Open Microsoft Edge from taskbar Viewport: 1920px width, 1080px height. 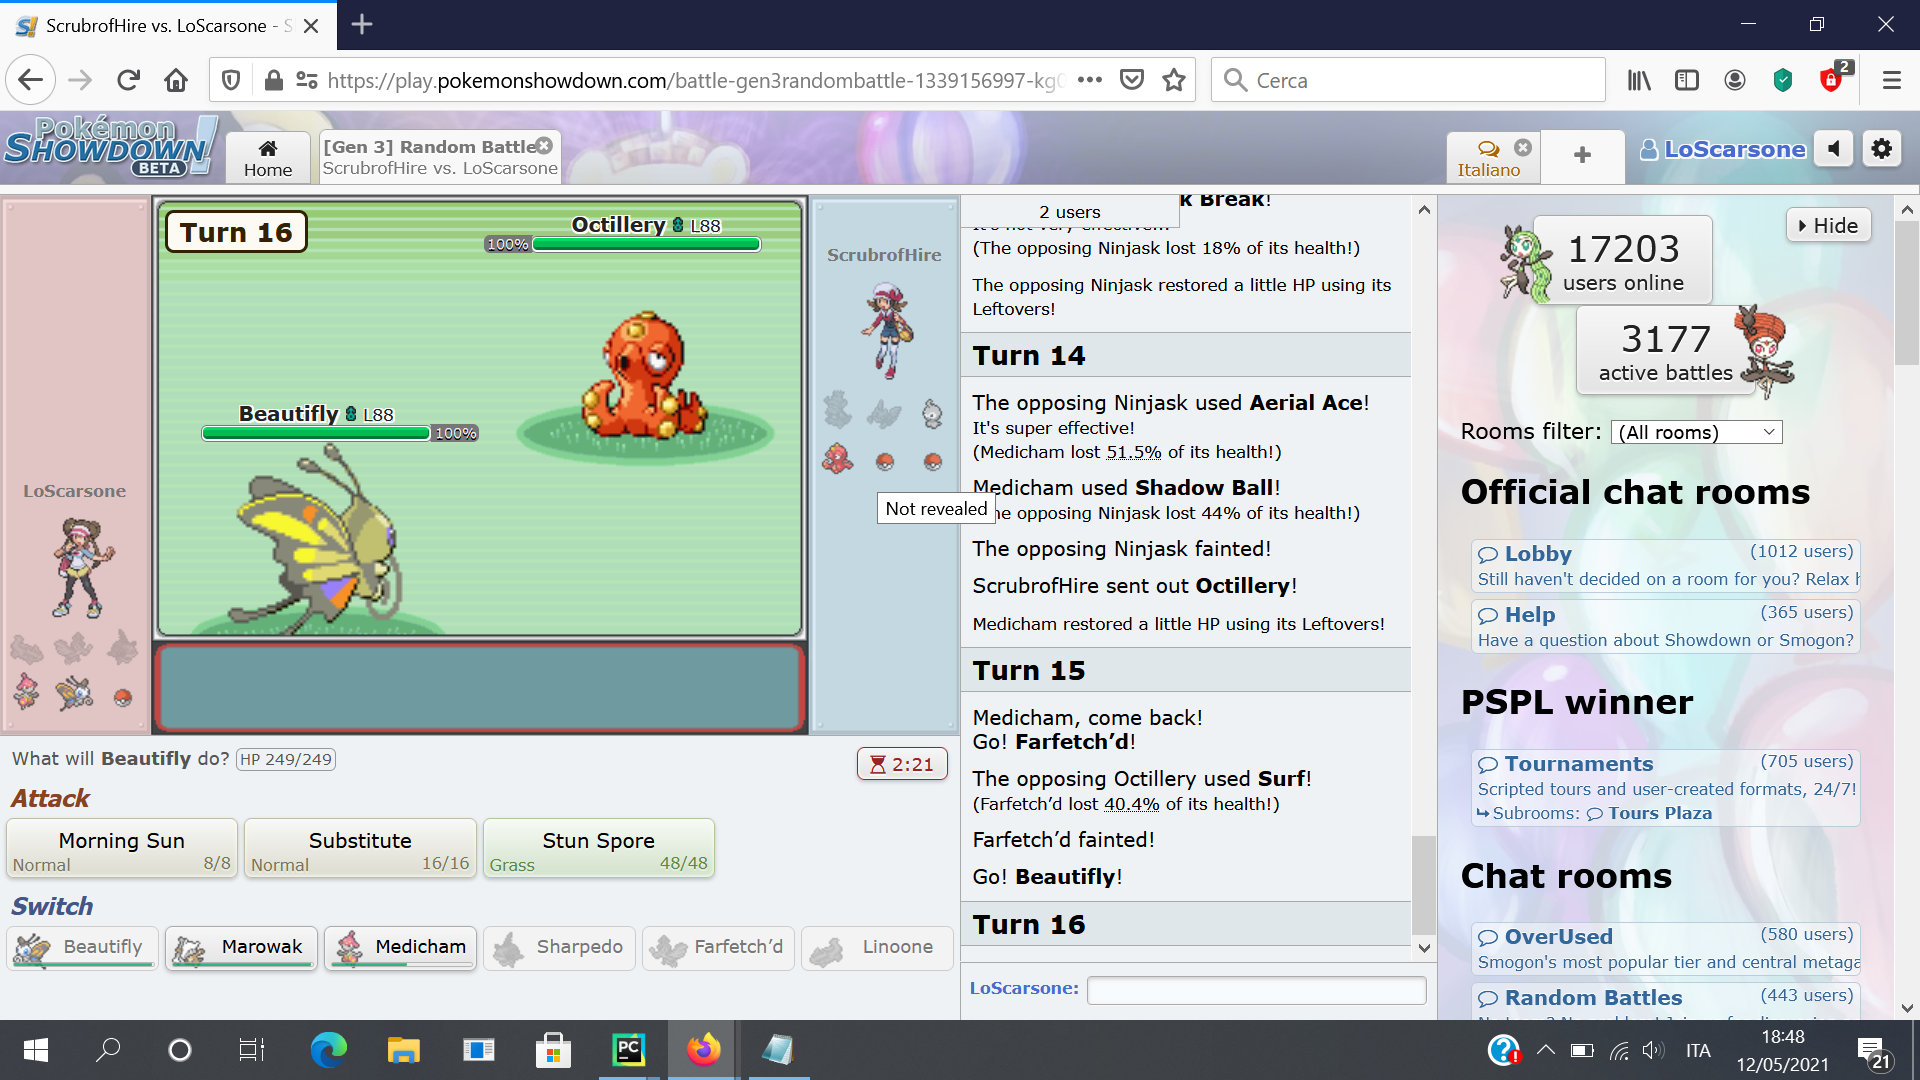point(329,1050)
